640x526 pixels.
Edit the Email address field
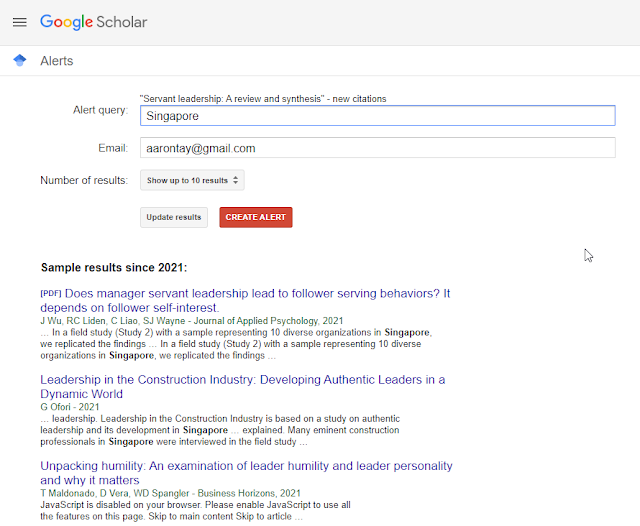(x=378, y=148)
